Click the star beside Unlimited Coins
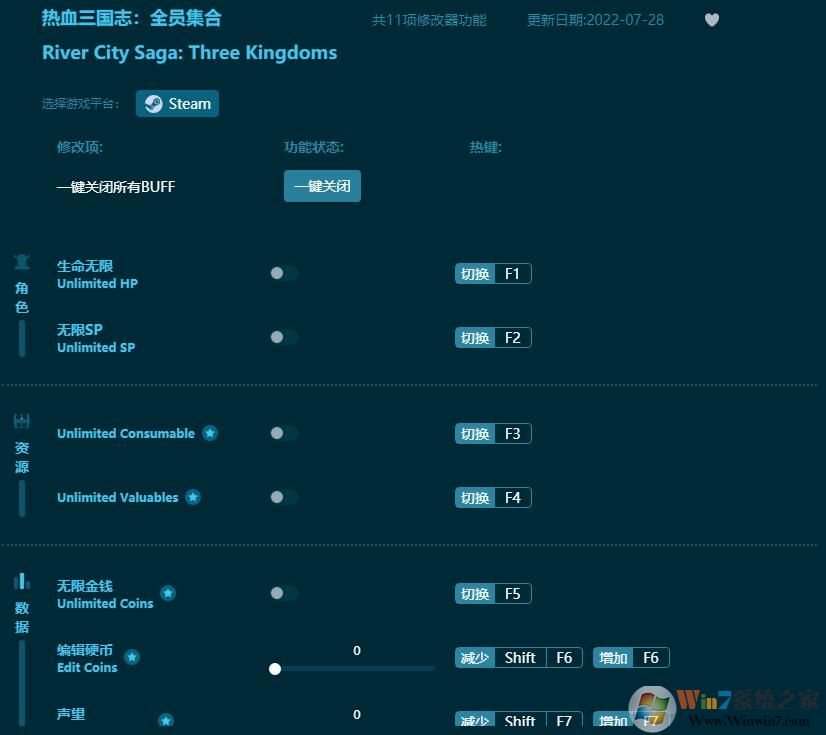This screenshot has width=826, height=735. click(168, 593)
